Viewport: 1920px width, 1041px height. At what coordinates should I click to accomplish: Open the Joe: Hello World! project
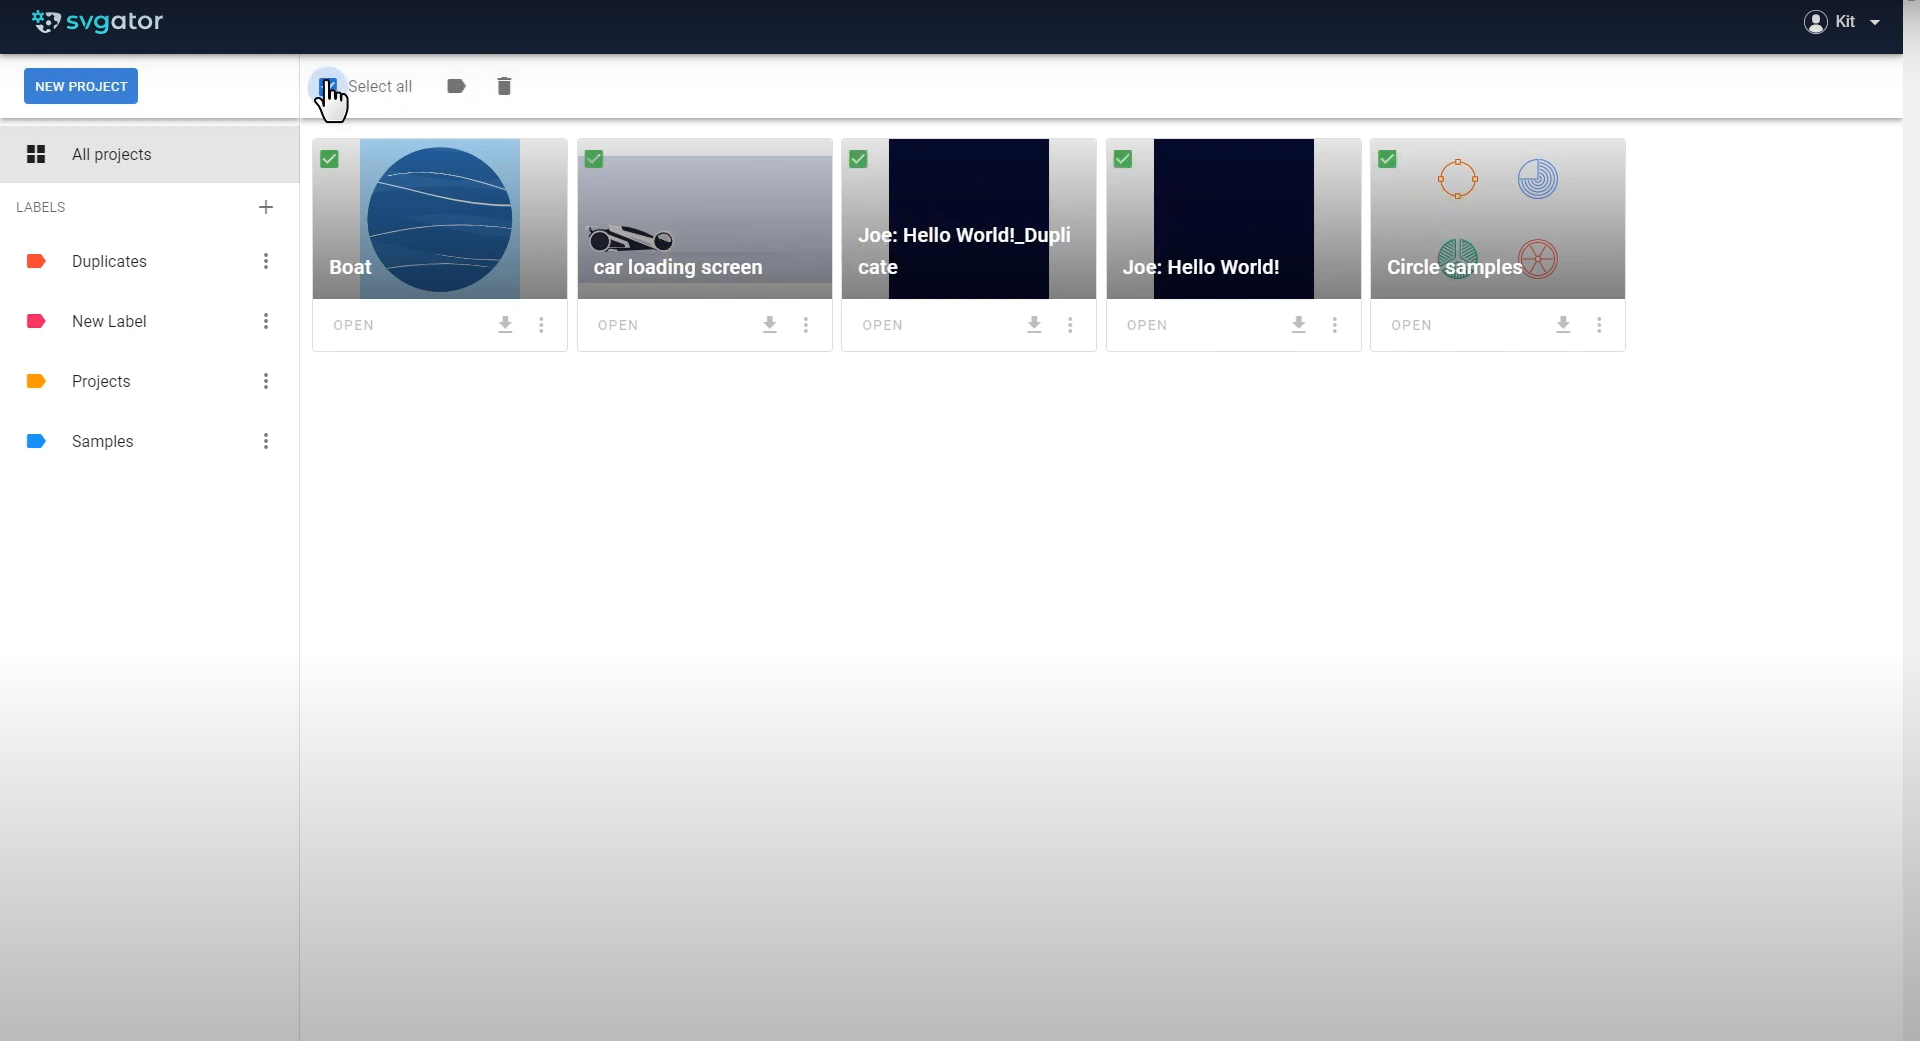(x=1147, y=325)
